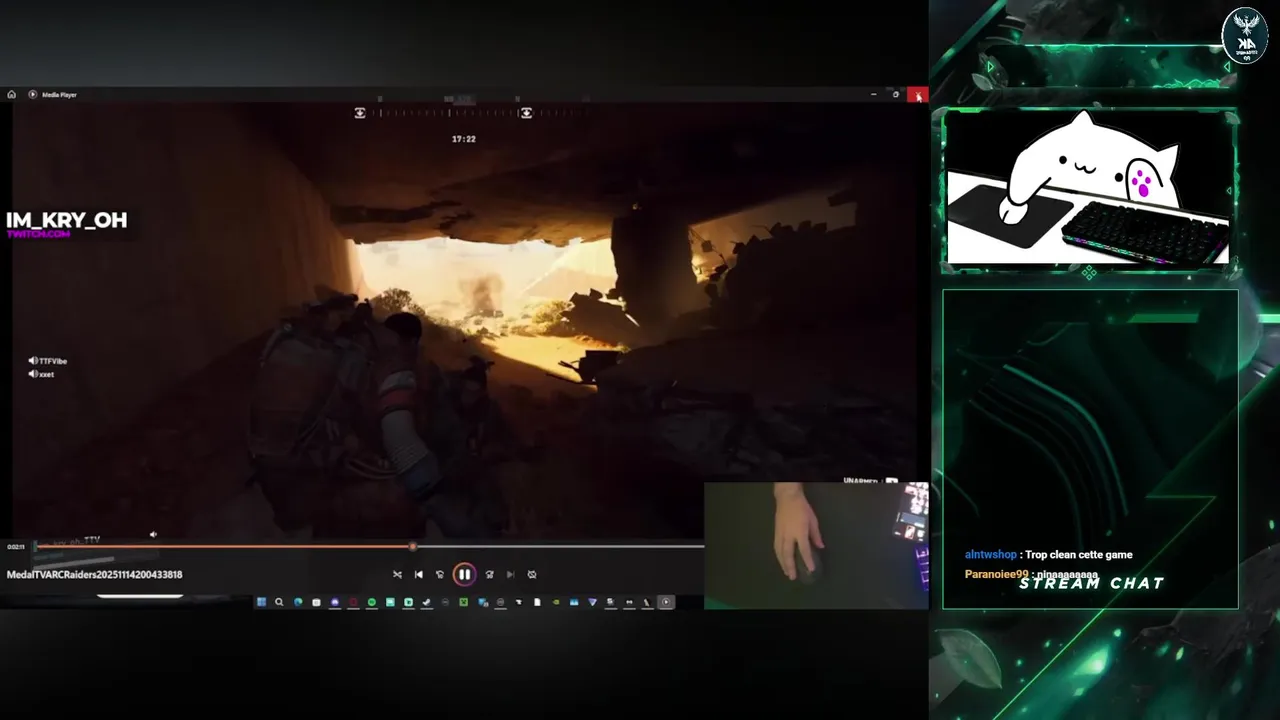
Task: Click the hand webcam feed thumbnail
Action: point(816,546)
